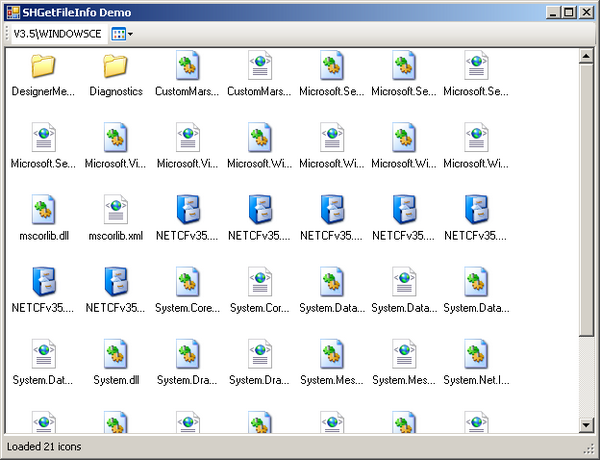Viewport: 600px width, 460px height.
Task: Select the mscorlib.dll file
Action: point(44,219)
